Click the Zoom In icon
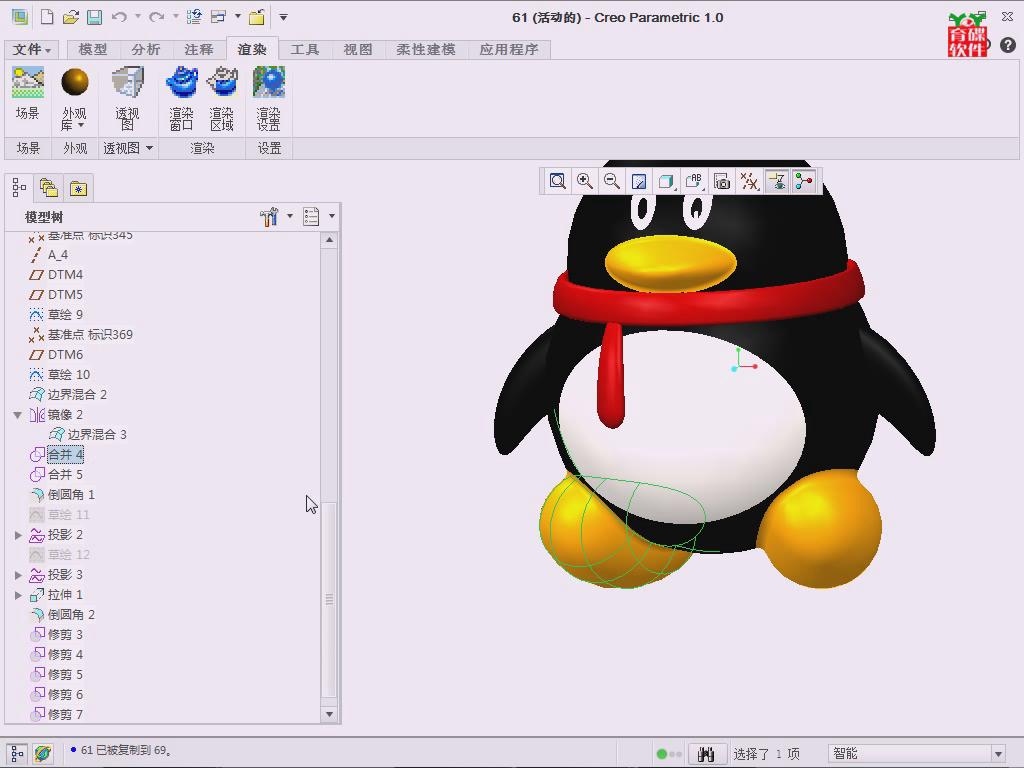The height and width of the screenshot is (768, 1024). (584, 181)
